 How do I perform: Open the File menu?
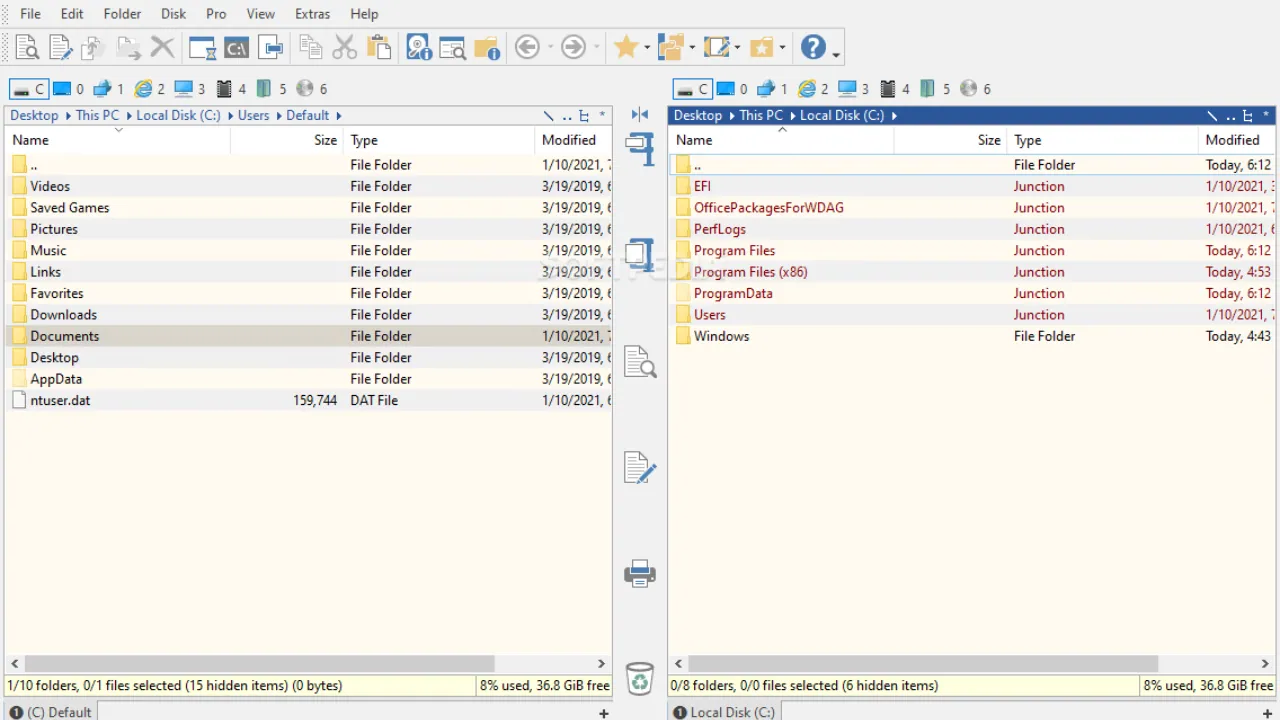point(31,14)
